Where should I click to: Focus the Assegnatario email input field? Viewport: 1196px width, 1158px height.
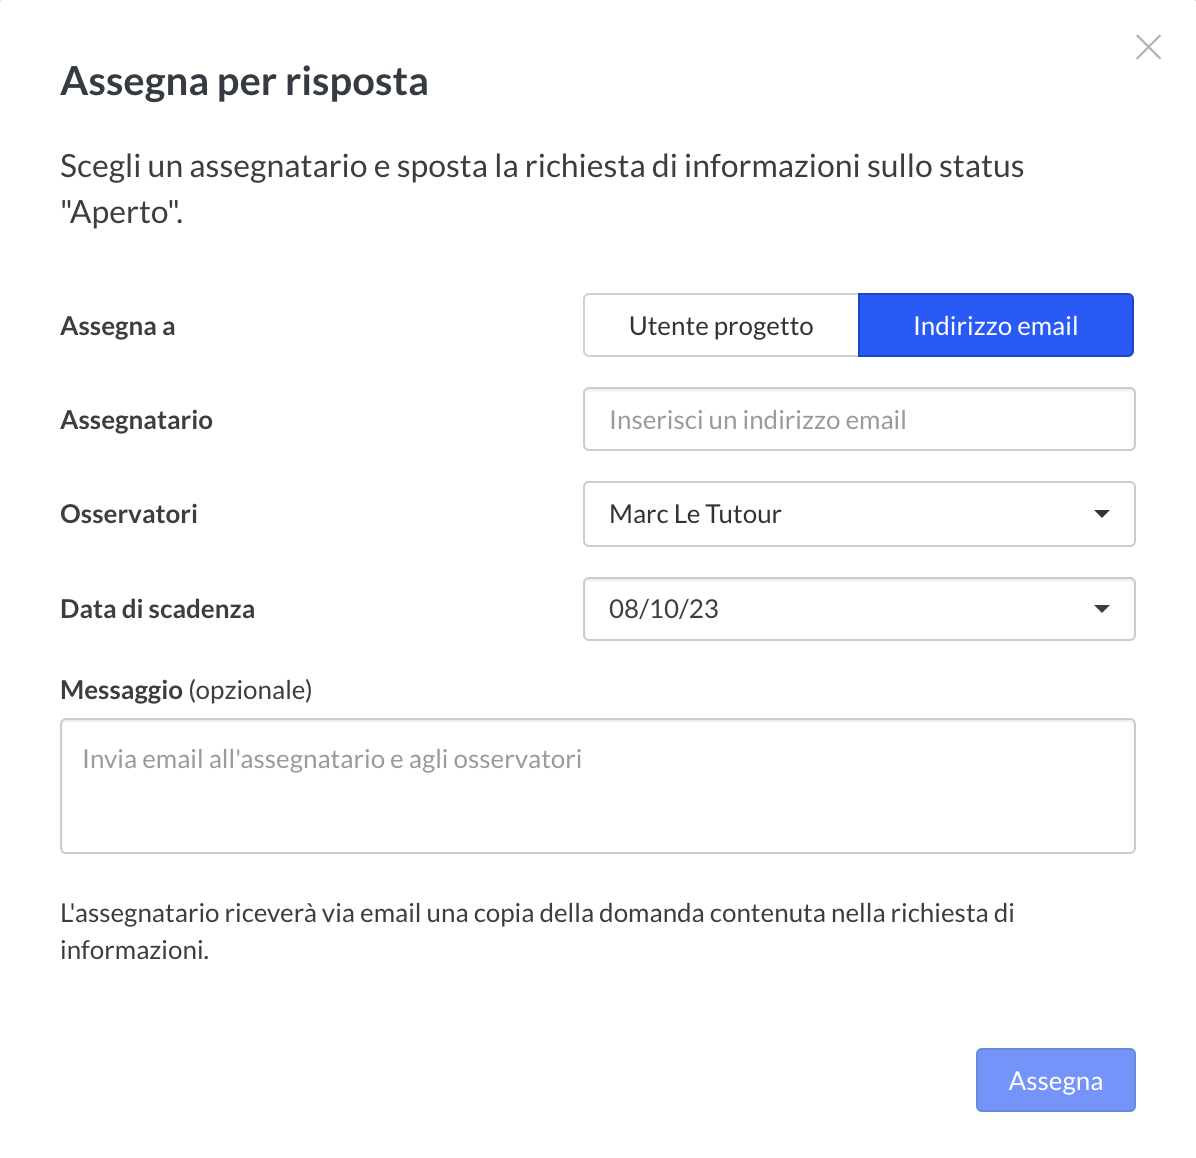pyautogui.click(x=858, y=420)
